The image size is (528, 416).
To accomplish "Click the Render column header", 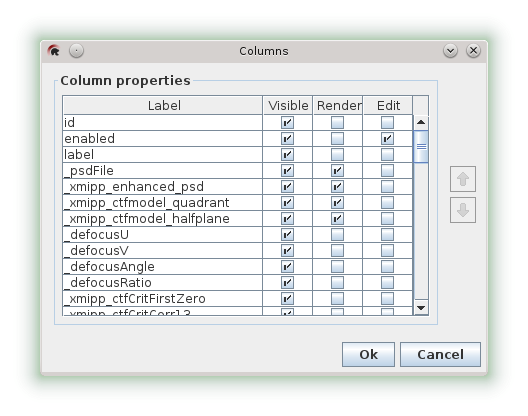I will click(338, 105).
